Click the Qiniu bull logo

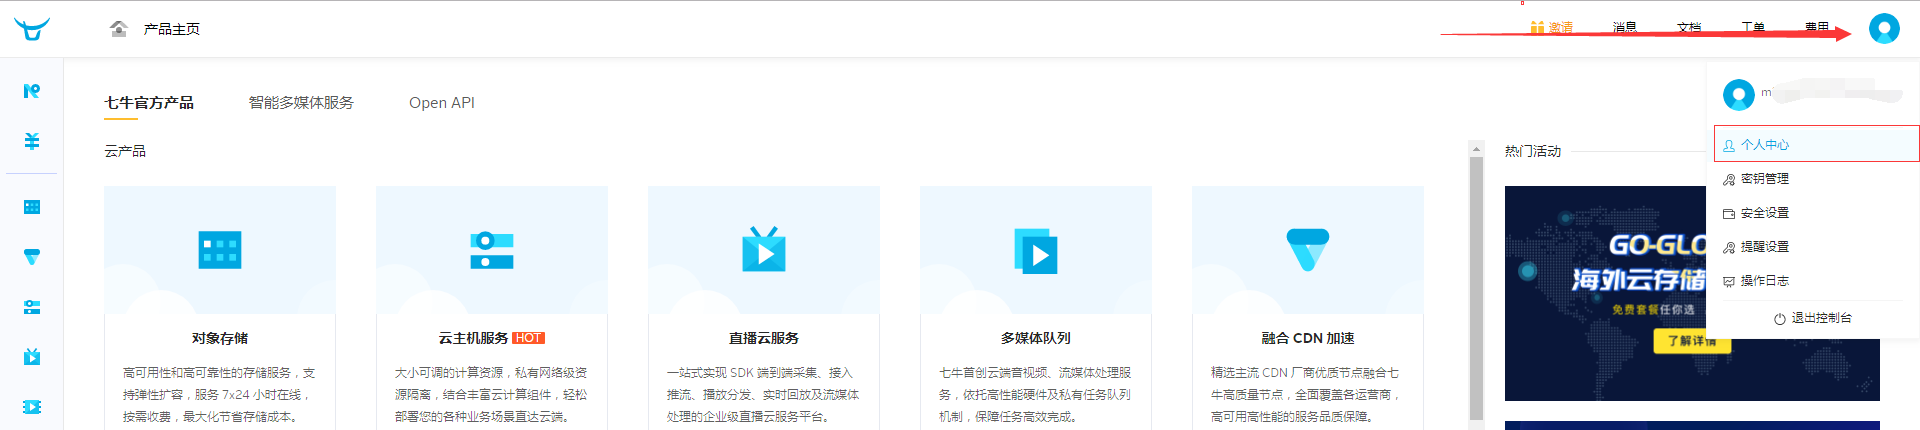click(32, 29)
